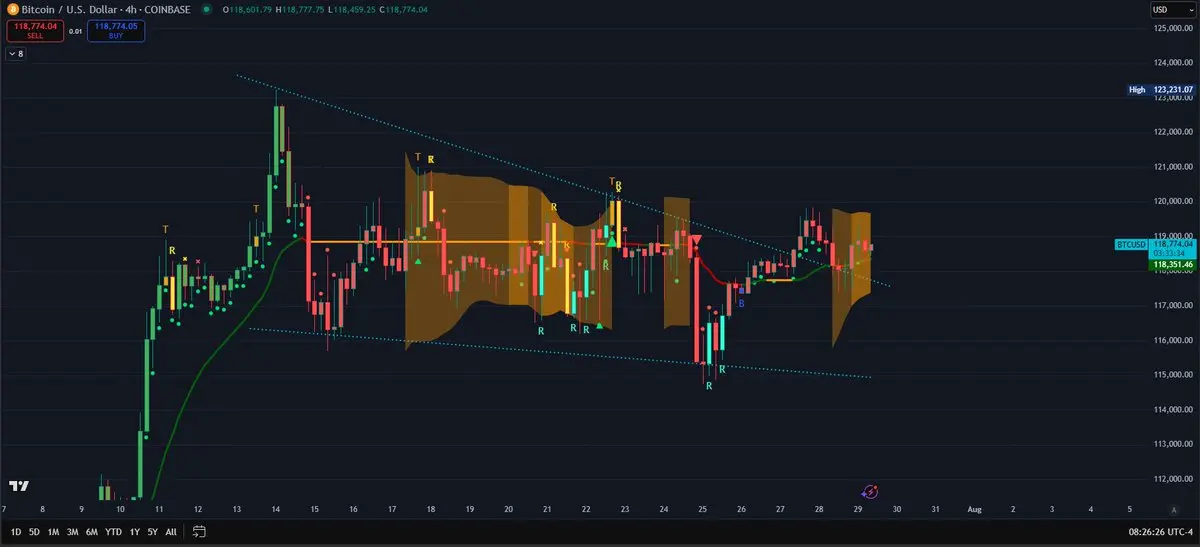Click the 125,000.00 price axis label
The width and height of the screenshot is (1200, 547).
pyautogui.click(x=1174, y=28)
